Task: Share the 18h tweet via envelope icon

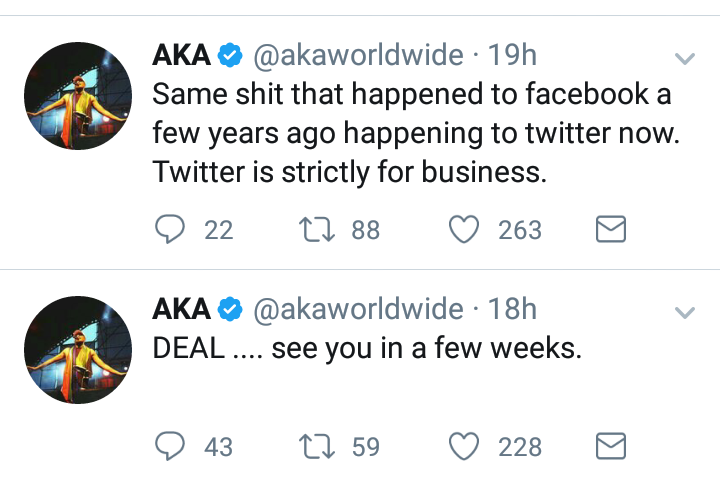Action: point(610,446)
